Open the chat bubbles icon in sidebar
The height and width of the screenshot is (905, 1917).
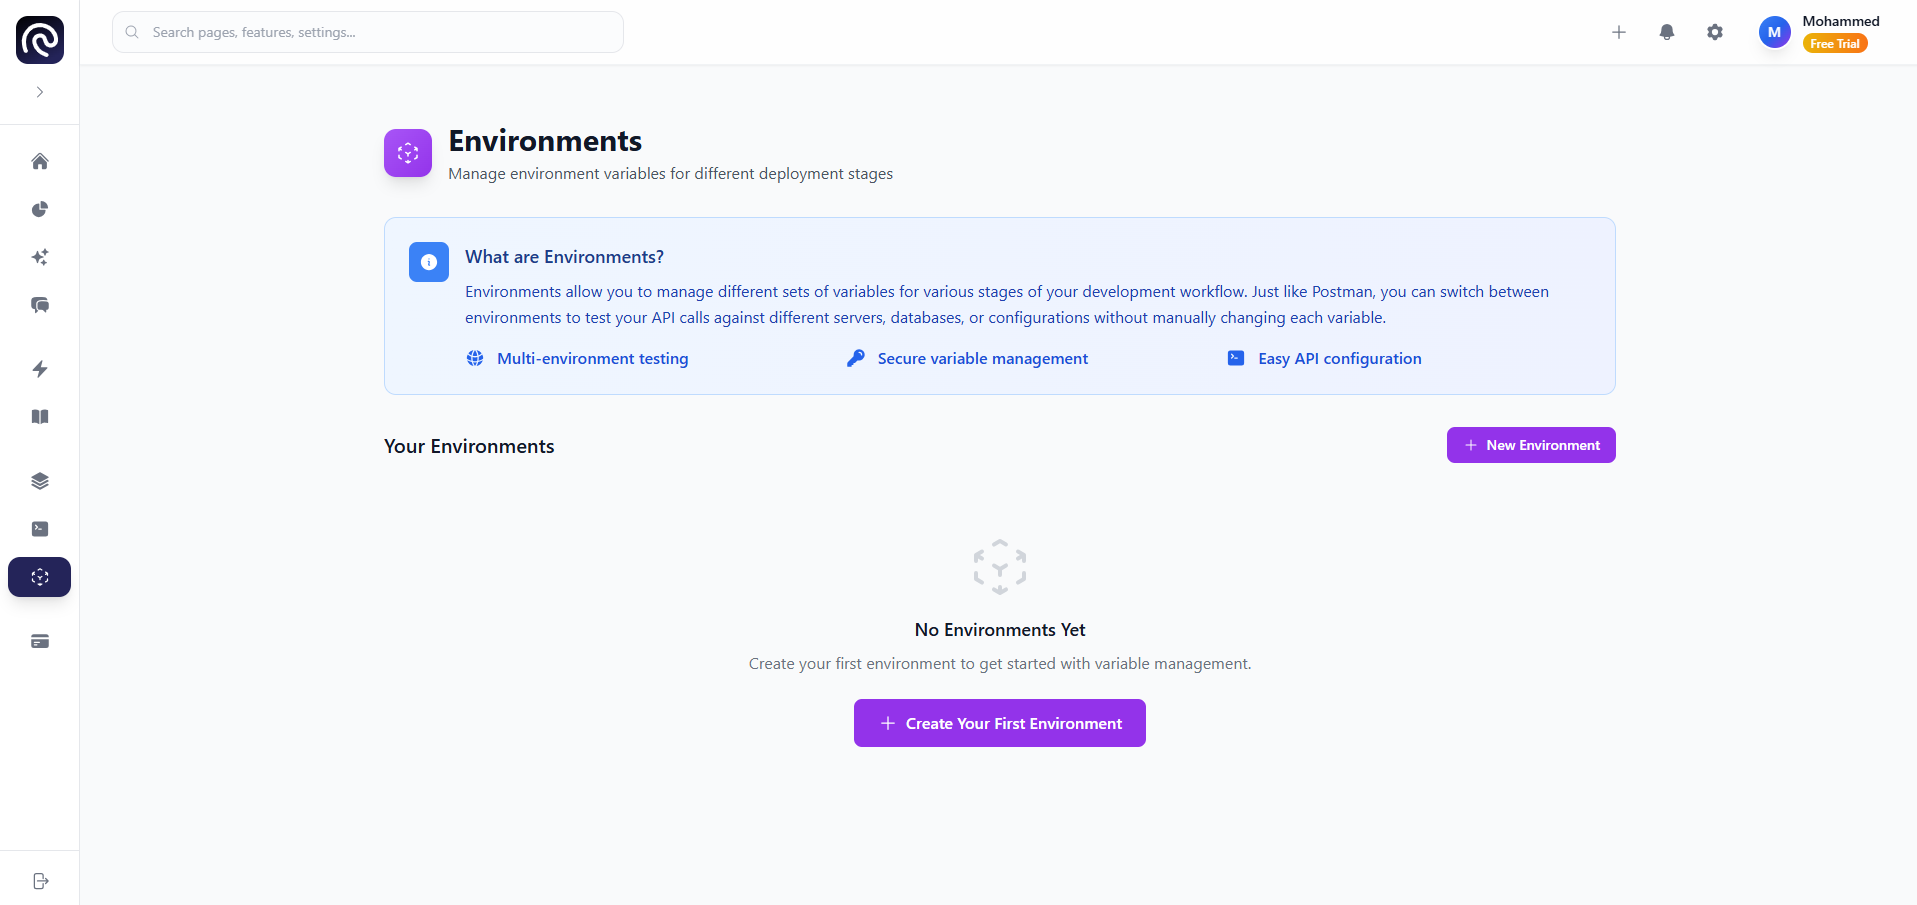tap(40, 305)
